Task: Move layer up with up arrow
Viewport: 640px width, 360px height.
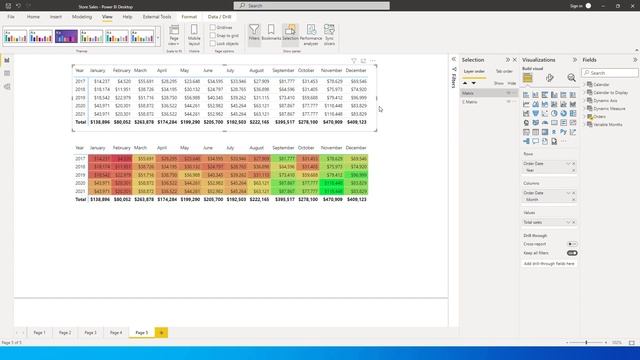Action: click(465, 83)
